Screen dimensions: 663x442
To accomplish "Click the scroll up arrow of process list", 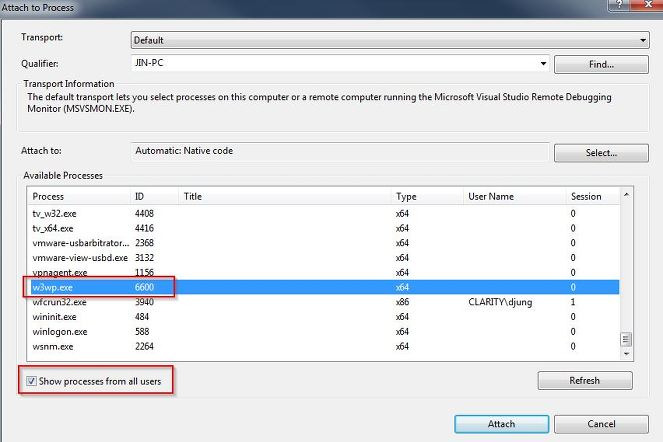I will tap(626, 195).
